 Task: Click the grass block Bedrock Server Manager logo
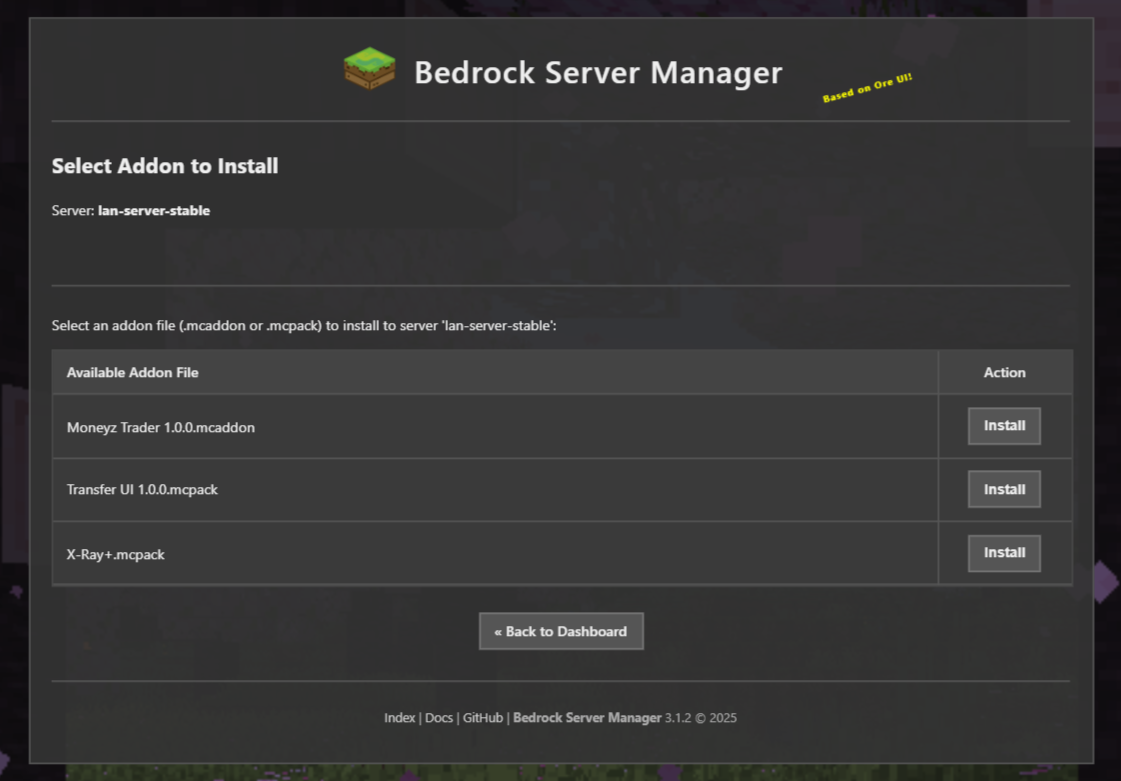coord(369,69)
